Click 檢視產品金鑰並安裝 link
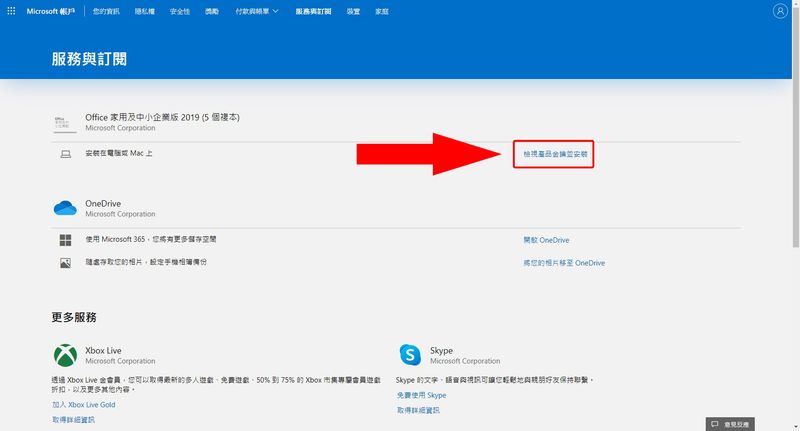Image resolution: width=800 pixels, height=431 pixels. [x=555, y=154]
